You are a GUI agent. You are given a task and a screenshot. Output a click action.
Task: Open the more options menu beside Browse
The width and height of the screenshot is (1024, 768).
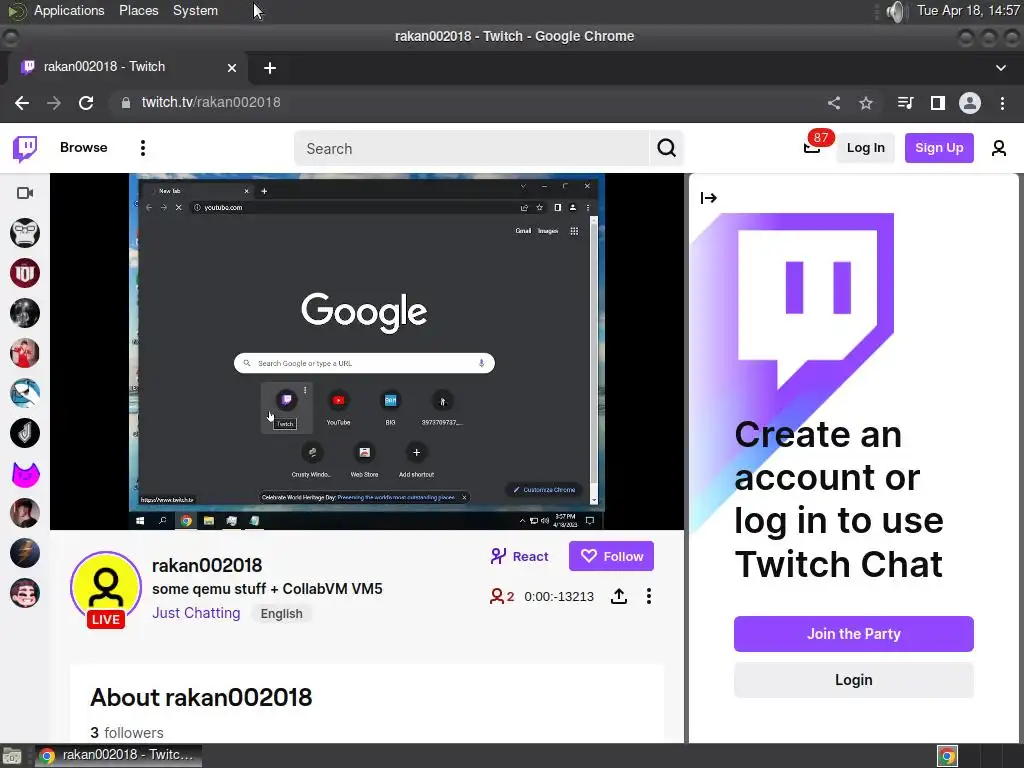(x=142, y=148)
